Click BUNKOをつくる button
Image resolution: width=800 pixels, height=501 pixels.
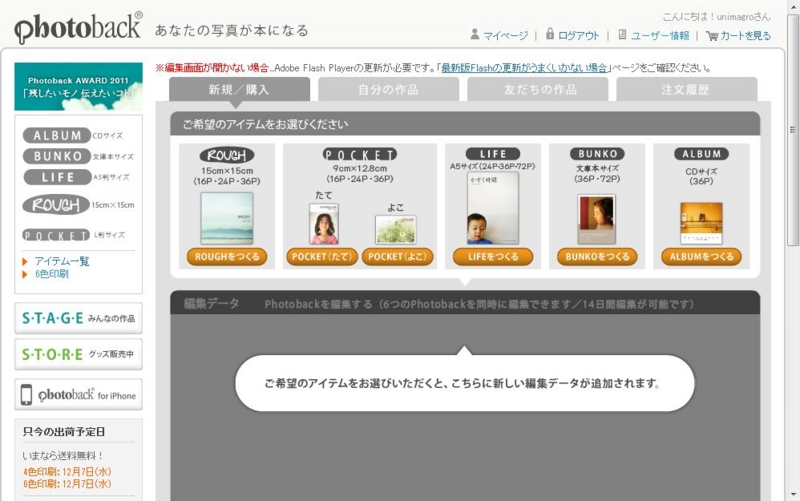point(597,257)
